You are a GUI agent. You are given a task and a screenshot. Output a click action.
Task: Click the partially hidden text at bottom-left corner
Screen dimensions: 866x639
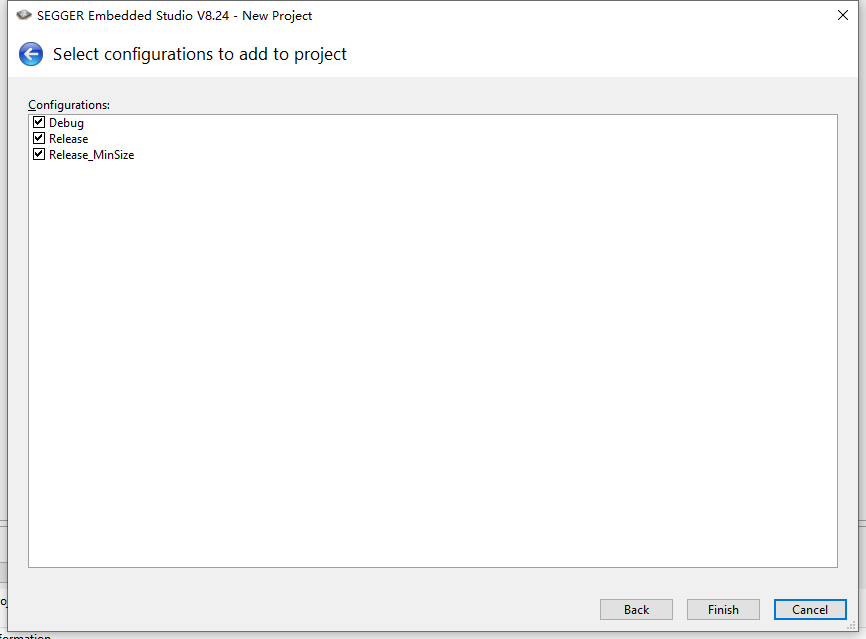point(25,635)
